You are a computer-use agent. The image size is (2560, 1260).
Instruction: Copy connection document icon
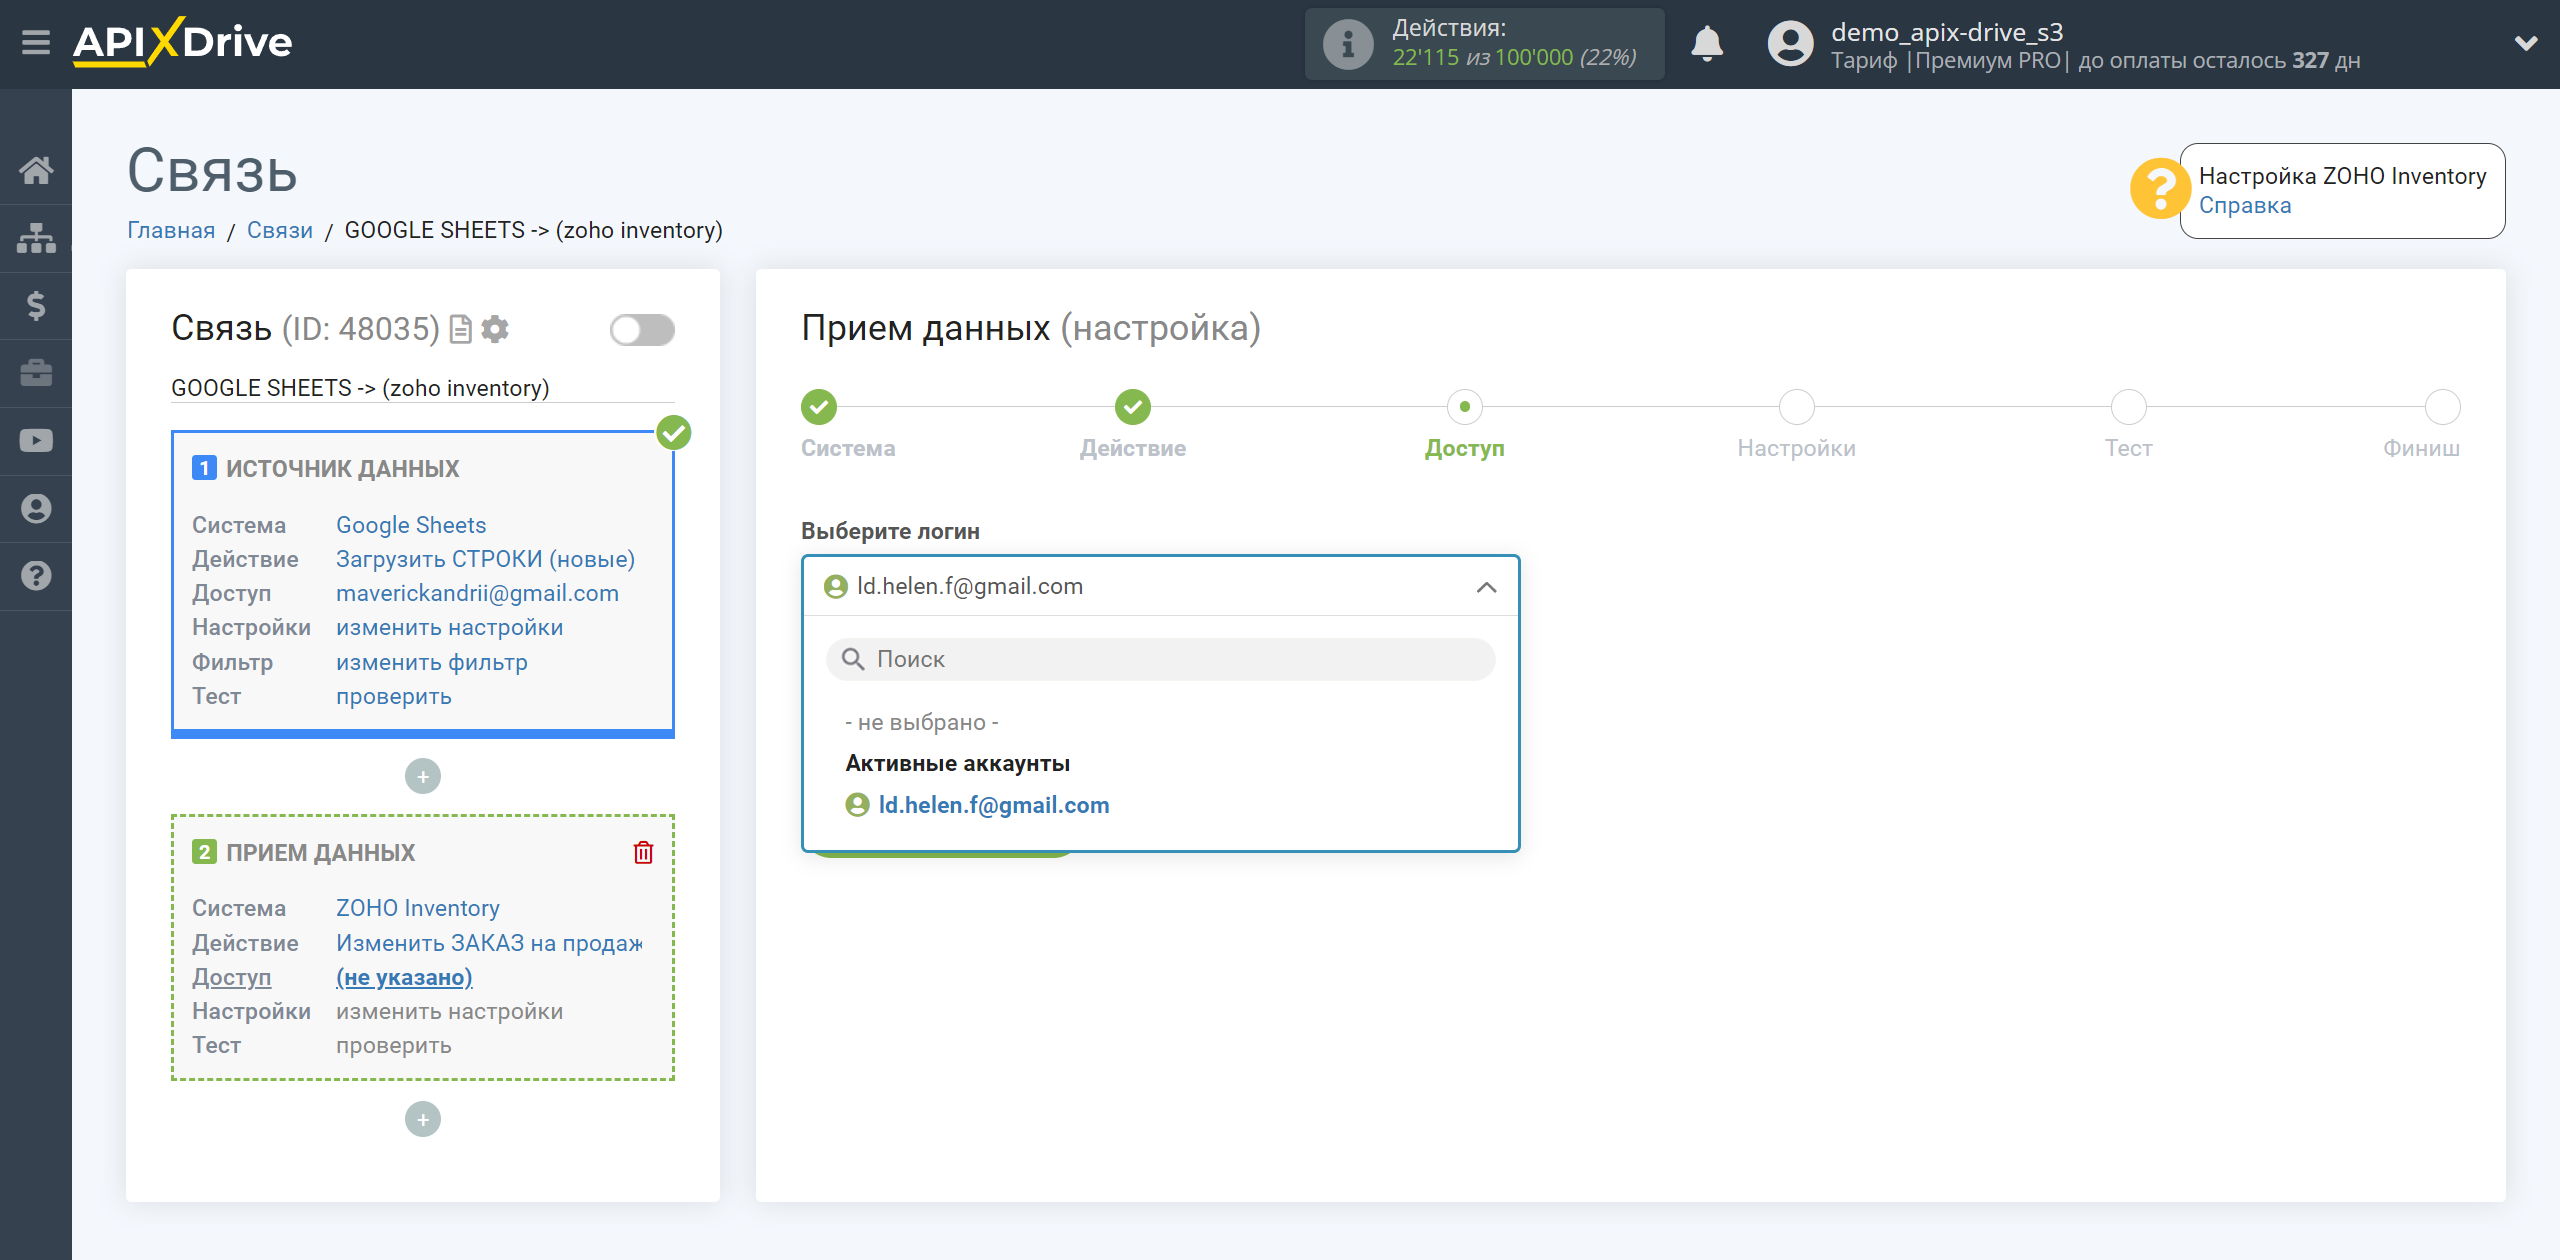(460, 329)
